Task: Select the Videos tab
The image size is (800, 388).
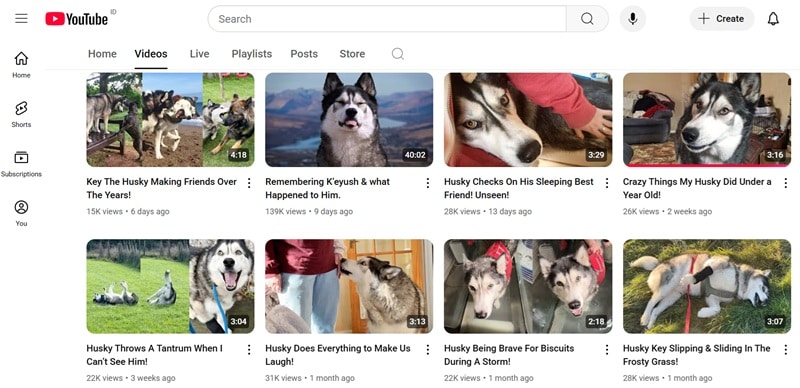Action: pyautogui.click(x=151, y=54)
